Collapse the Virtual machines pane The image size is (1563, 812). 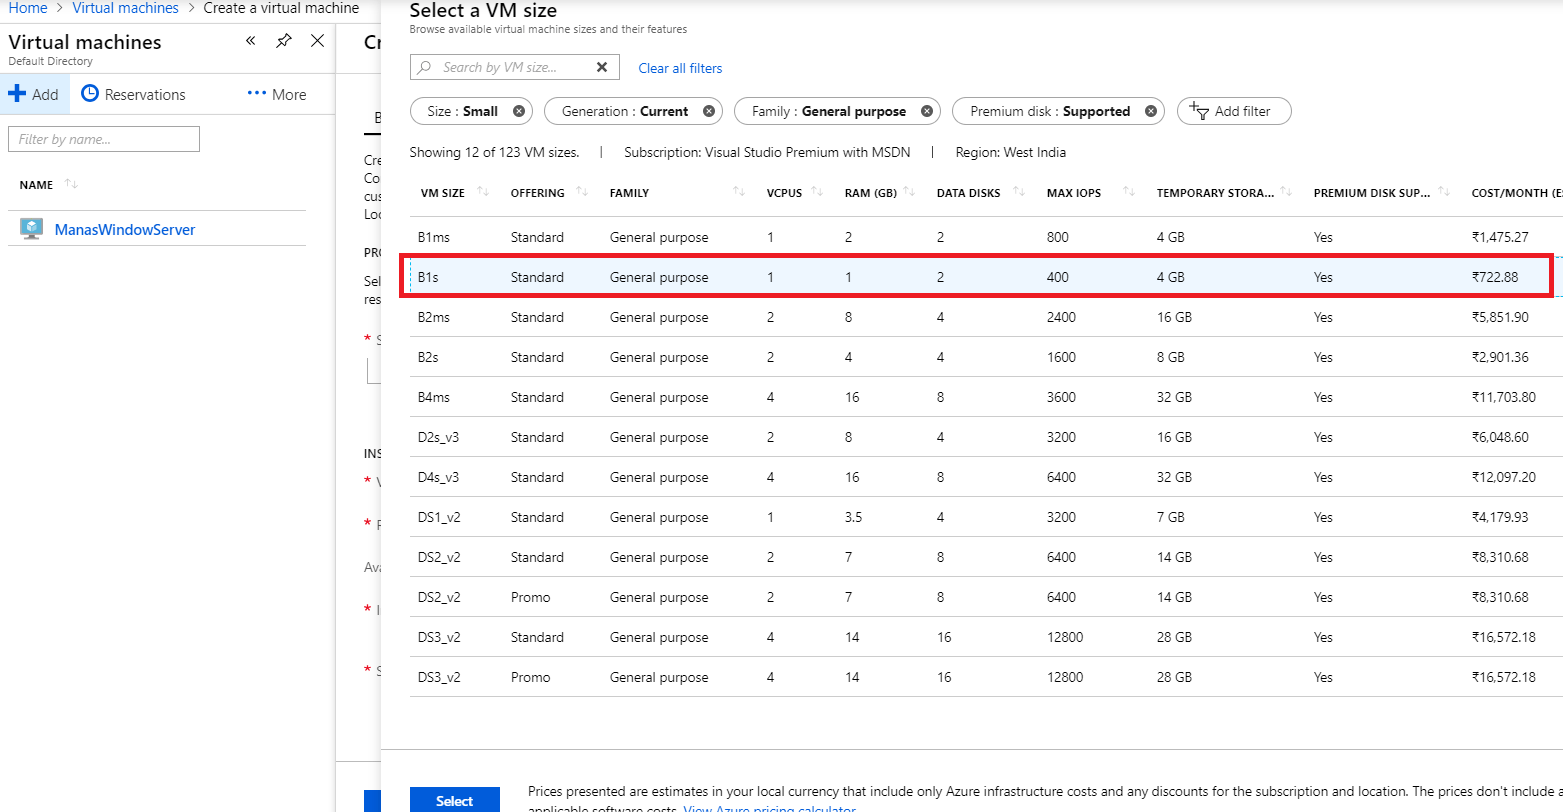tap(250, 41)
